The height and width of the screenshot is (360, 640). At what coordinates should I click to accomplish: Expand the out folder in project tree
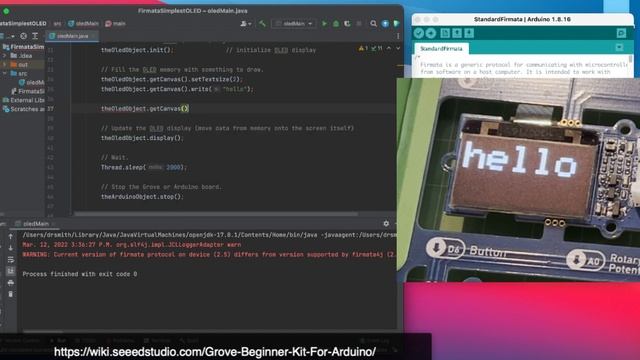pyautogui.click(x=5, y=64)
